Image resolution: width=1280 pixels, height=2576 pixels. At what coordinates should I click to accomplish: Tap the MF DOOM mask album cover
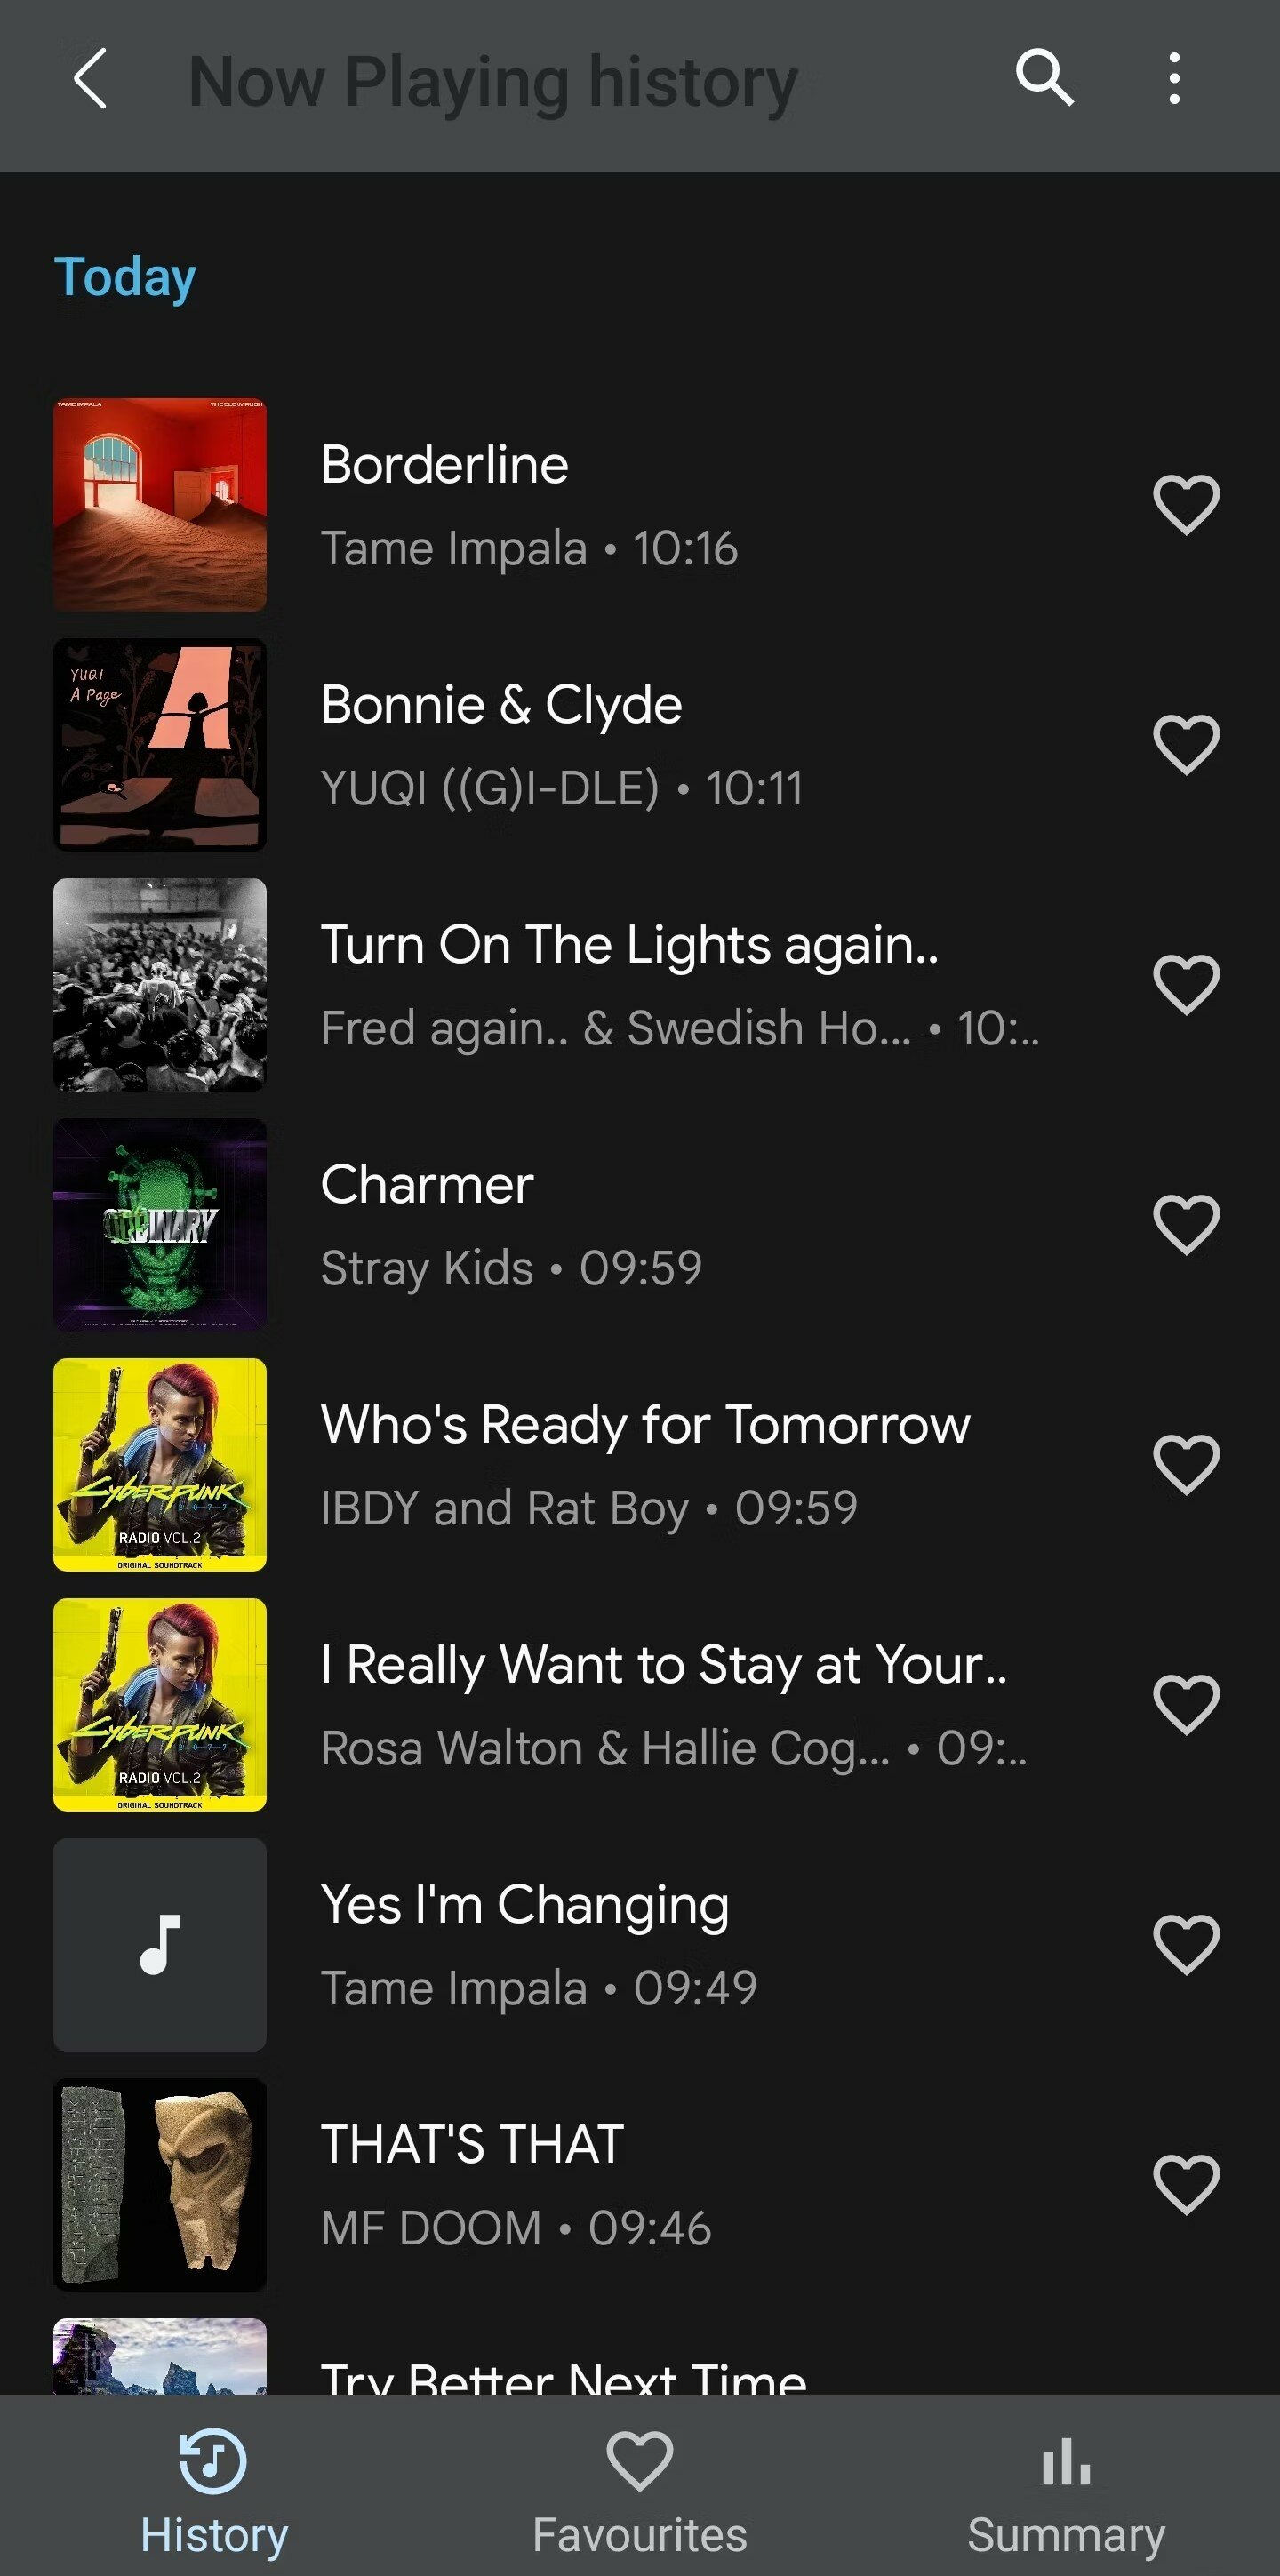160,2185
